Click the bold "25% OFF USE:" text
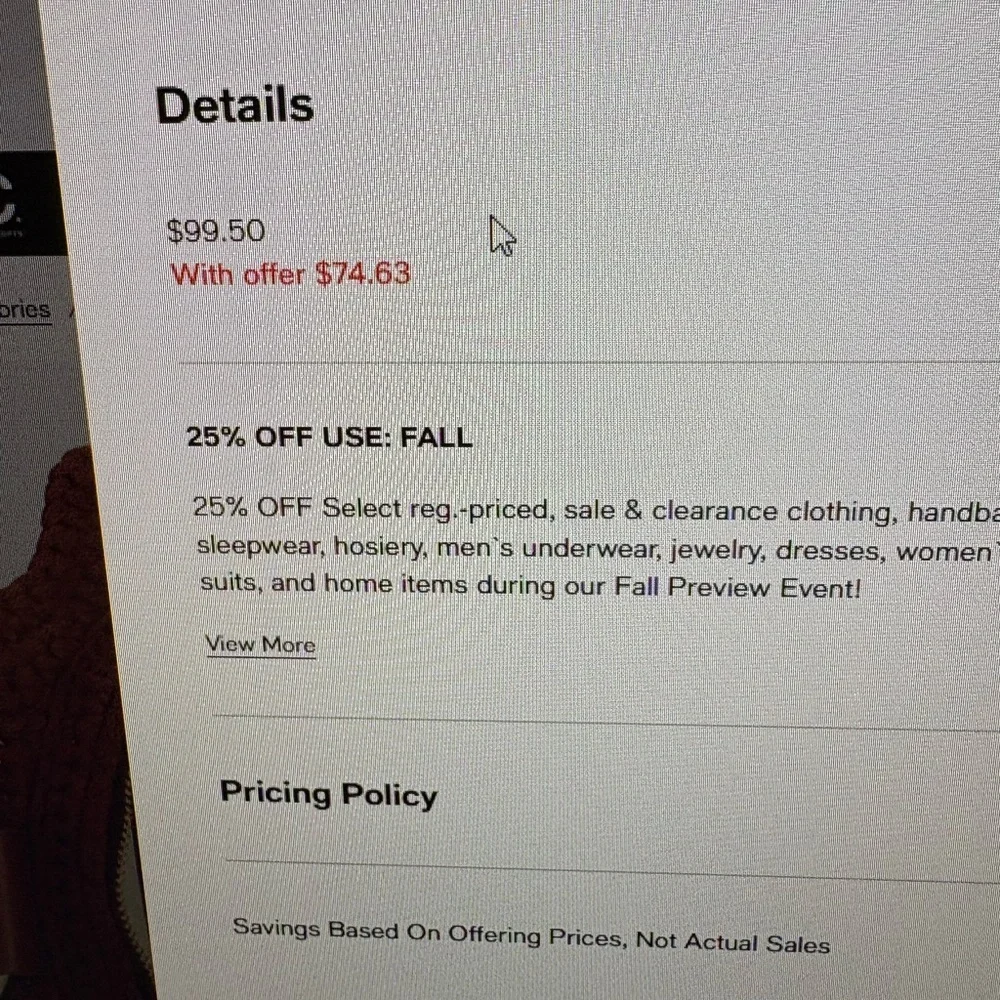This screenshot has height=1000, width=1000. click(x=288, y=437)
